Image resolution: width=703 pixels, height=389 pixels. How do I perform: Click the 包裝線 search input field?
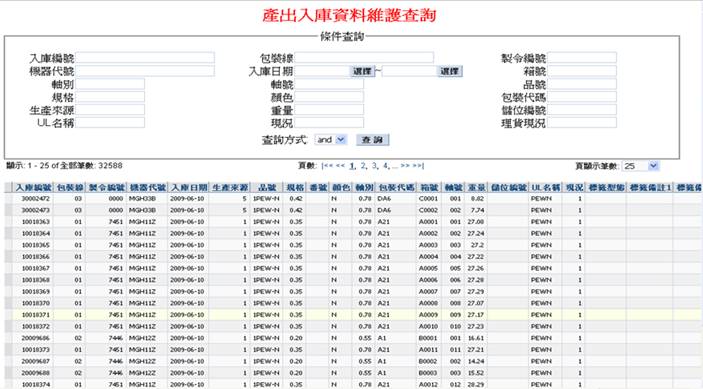[364, 58]
